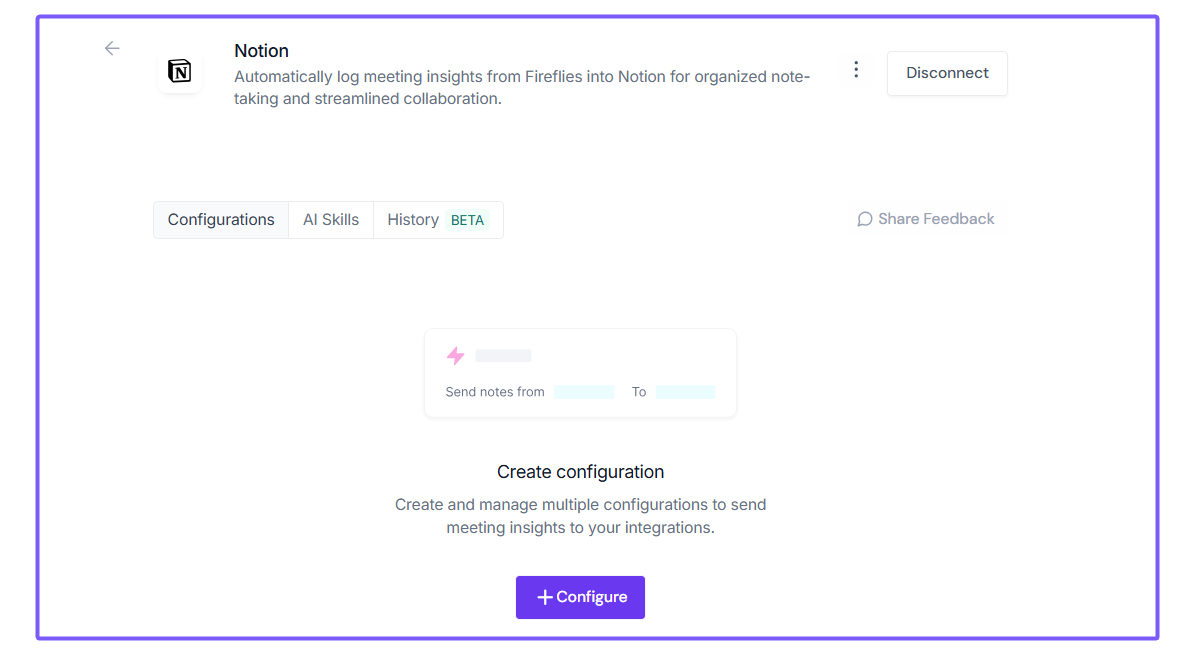Open the AI Skills tab
Viewport: 1191px width, 666px height.
tap(331, 220)
